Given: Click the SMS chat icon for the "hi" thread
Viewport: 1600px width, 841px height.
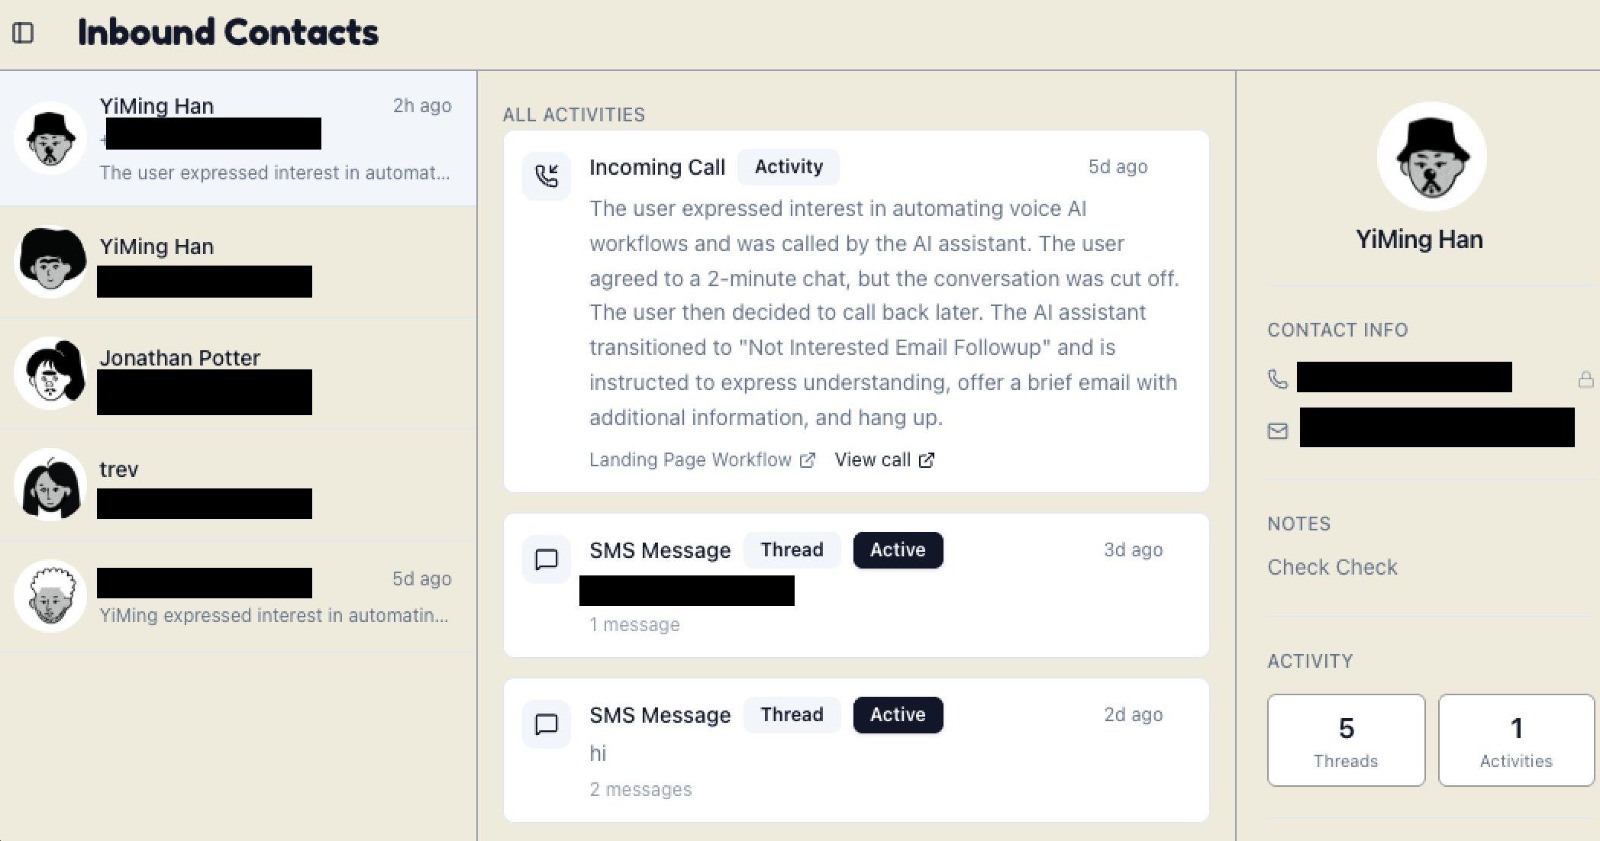Looking at the screenshot, I should tap(546, 724).
